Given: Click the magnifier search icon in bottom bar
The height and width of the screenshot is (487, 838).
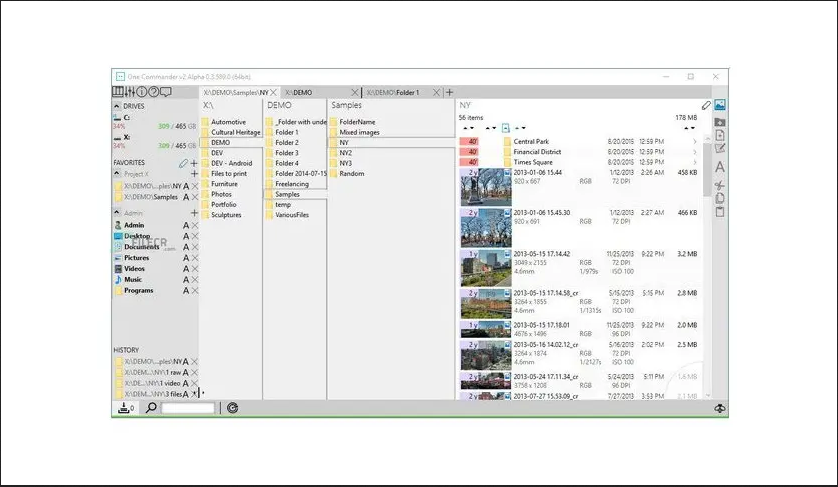Looking at the screenshot, I should coord(152,408).
